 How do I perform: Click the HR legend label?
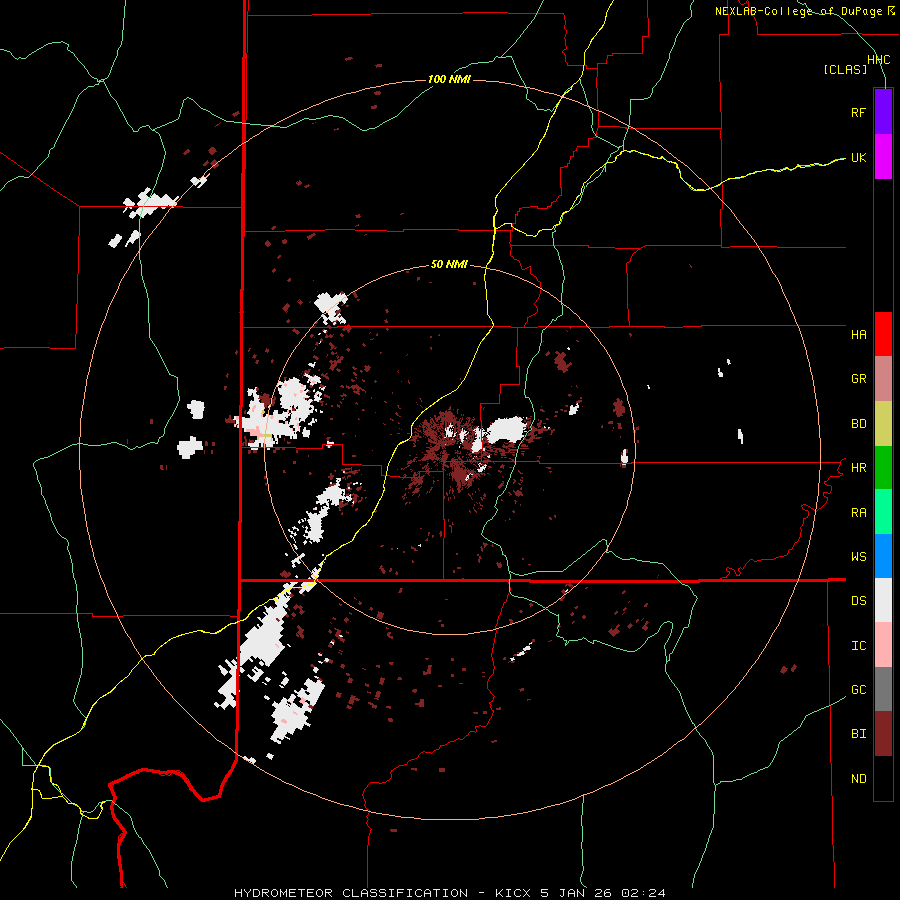pos(858,468)
